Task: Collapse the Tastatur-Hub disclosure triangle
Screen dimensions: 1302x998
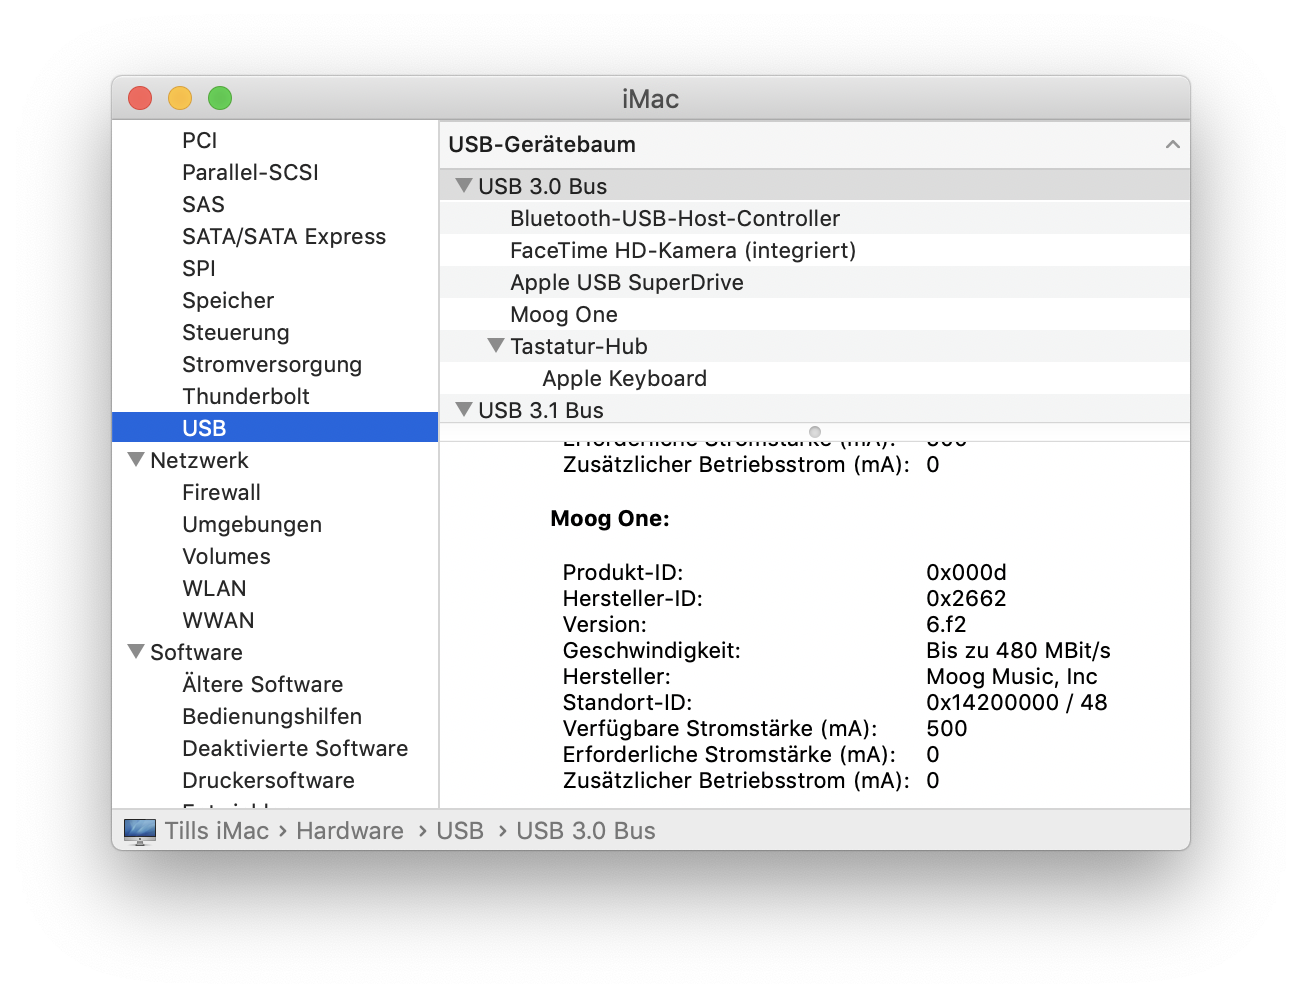Action: click(495, 346)
